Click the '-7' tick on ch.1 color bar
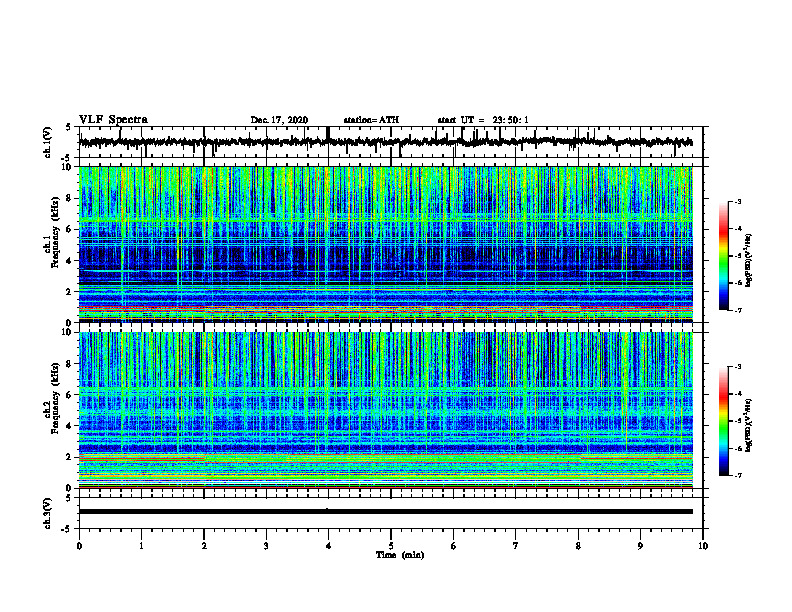The height and width of the screenshot is (612, 792). click(737, 310)
